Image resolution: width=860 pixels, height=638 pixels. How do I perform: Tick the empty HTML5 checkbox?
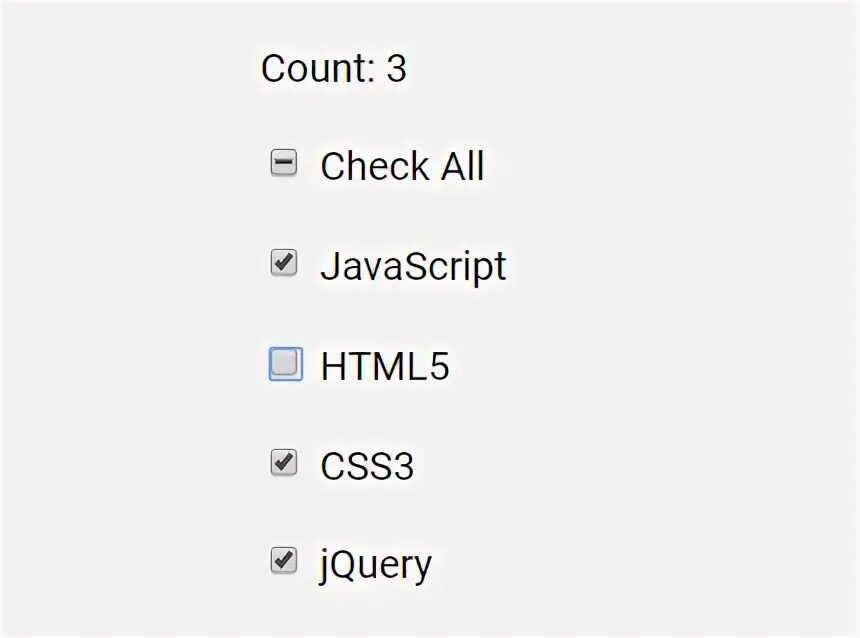(286, 363)
